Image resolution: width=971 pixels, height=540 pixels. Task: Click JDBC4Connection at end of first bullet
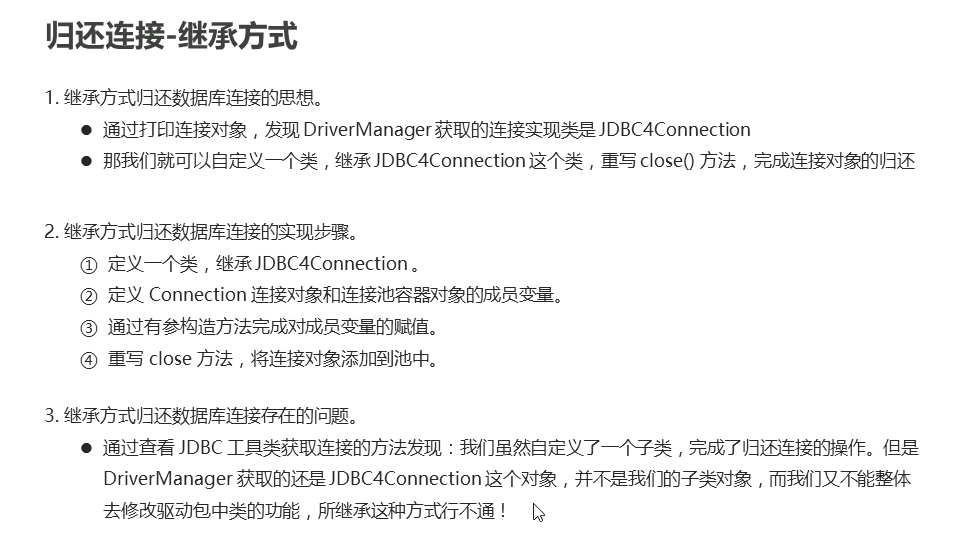pyautogui.click(x=674, y=129)
